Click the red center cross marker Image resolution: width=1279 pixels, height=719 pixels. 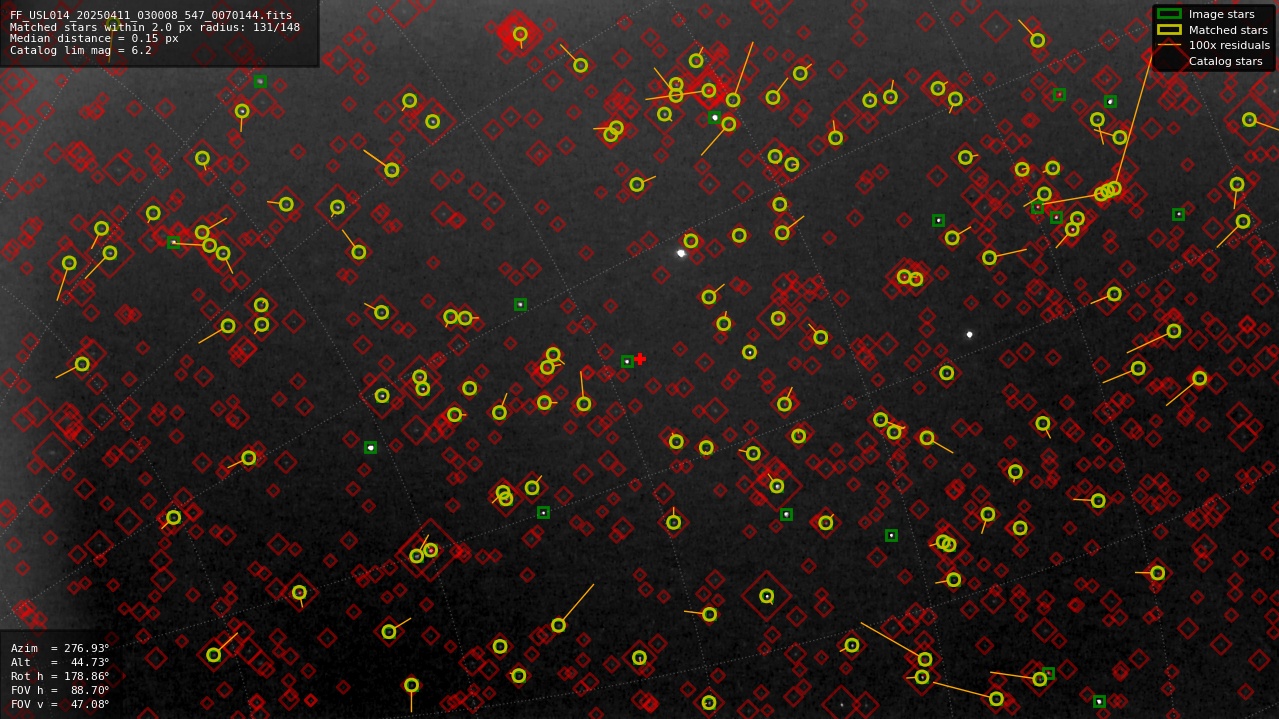pyautogui.click(x=640, y=359)
